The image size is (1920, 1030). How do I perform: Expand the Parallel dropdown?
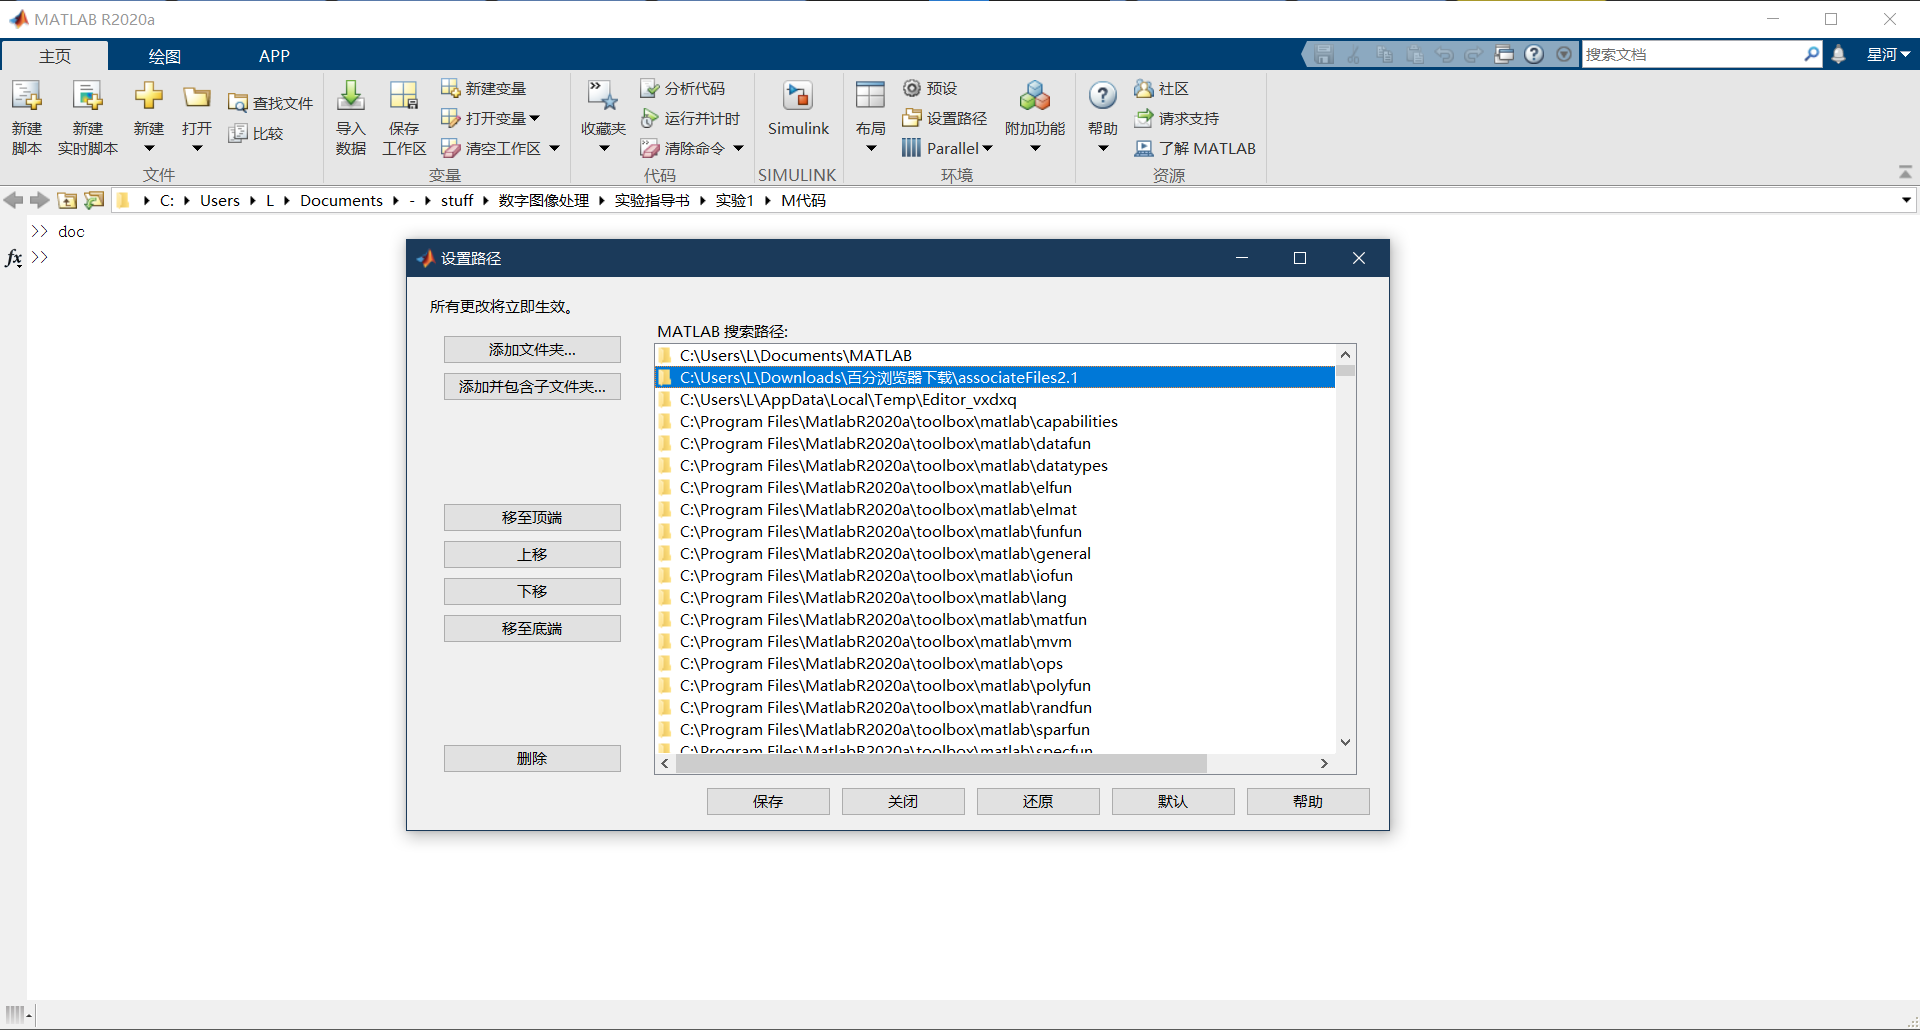988,148
